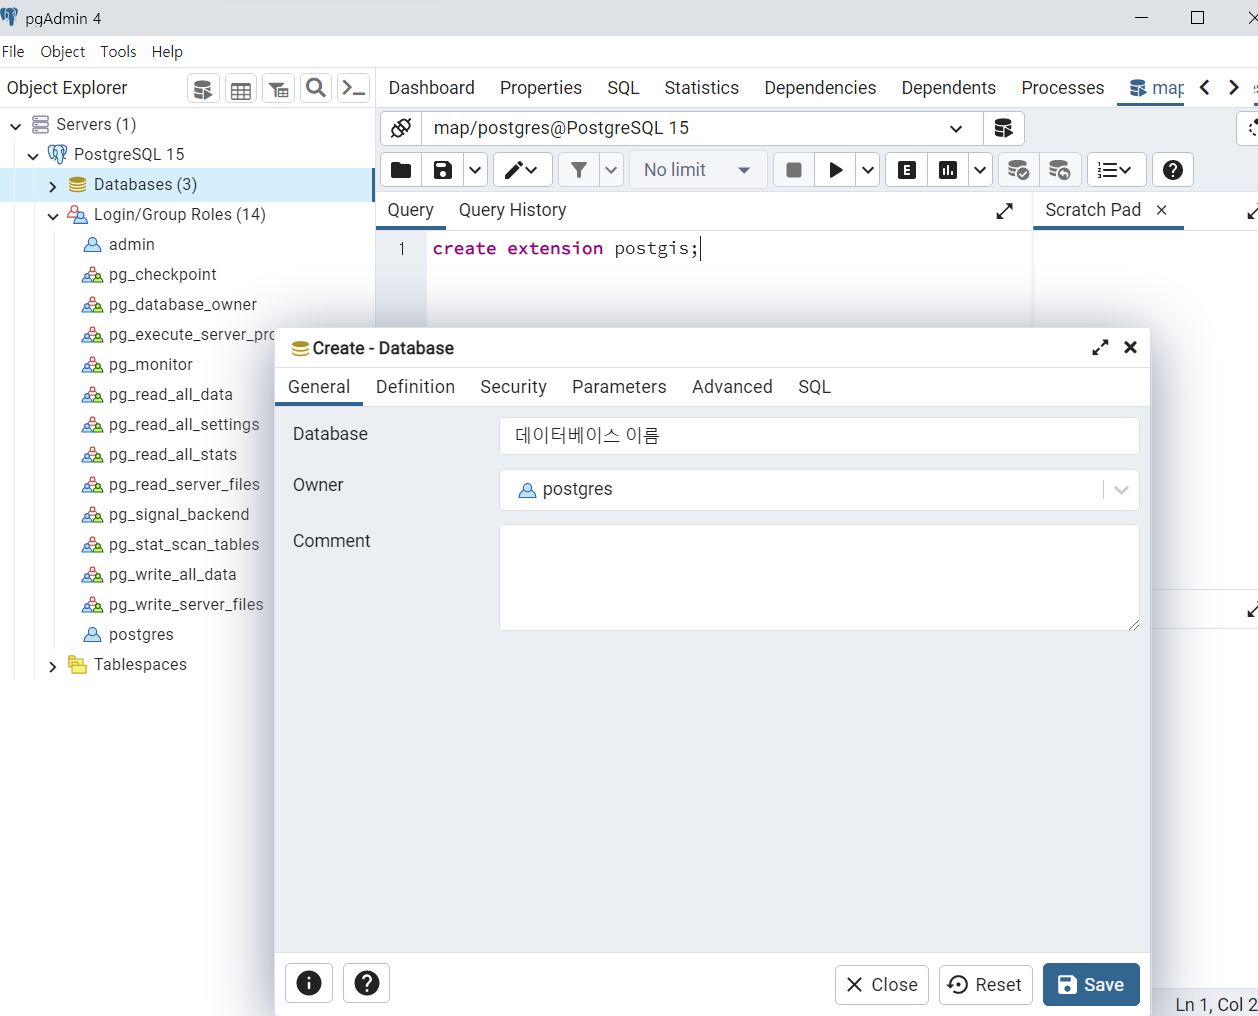Switch to the Parameters tab in dialog
Viewport: 1258px width, 1016px height.
tap(619, 387)
